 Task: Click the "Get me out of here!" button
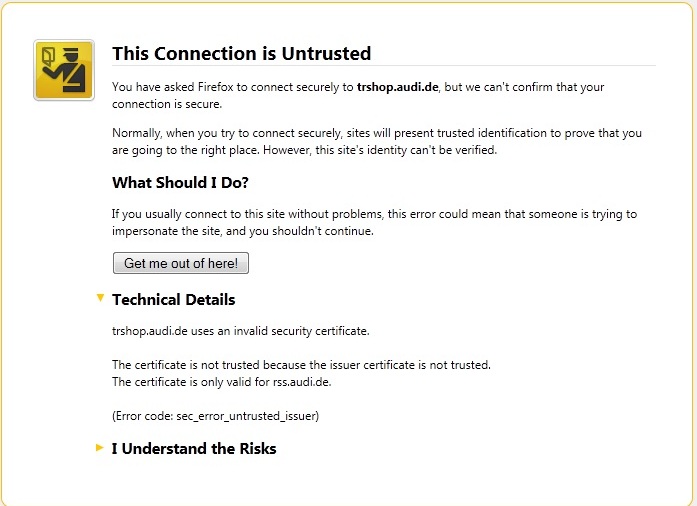coord(181,263)
